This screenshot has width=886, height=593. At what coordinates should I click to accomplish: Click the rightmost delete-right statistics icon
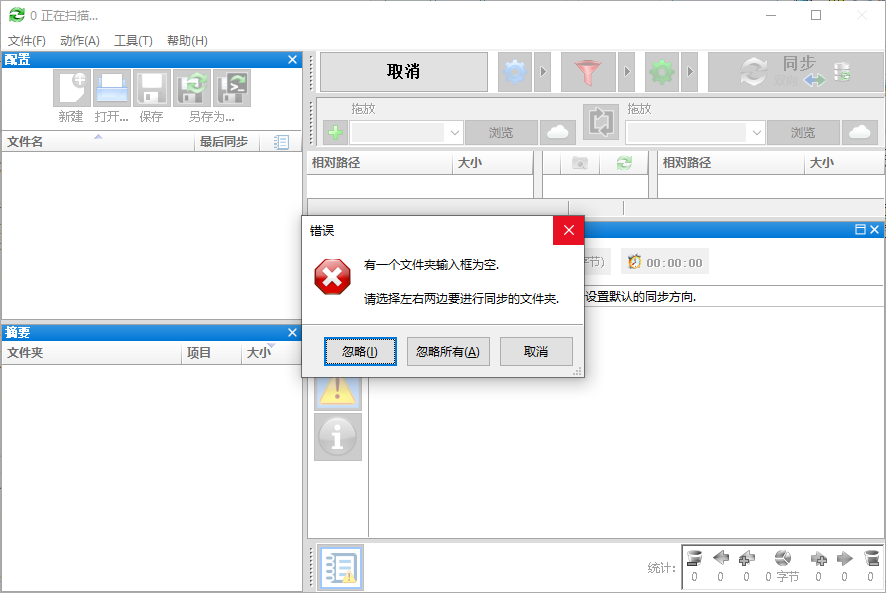tap(872, 559)
